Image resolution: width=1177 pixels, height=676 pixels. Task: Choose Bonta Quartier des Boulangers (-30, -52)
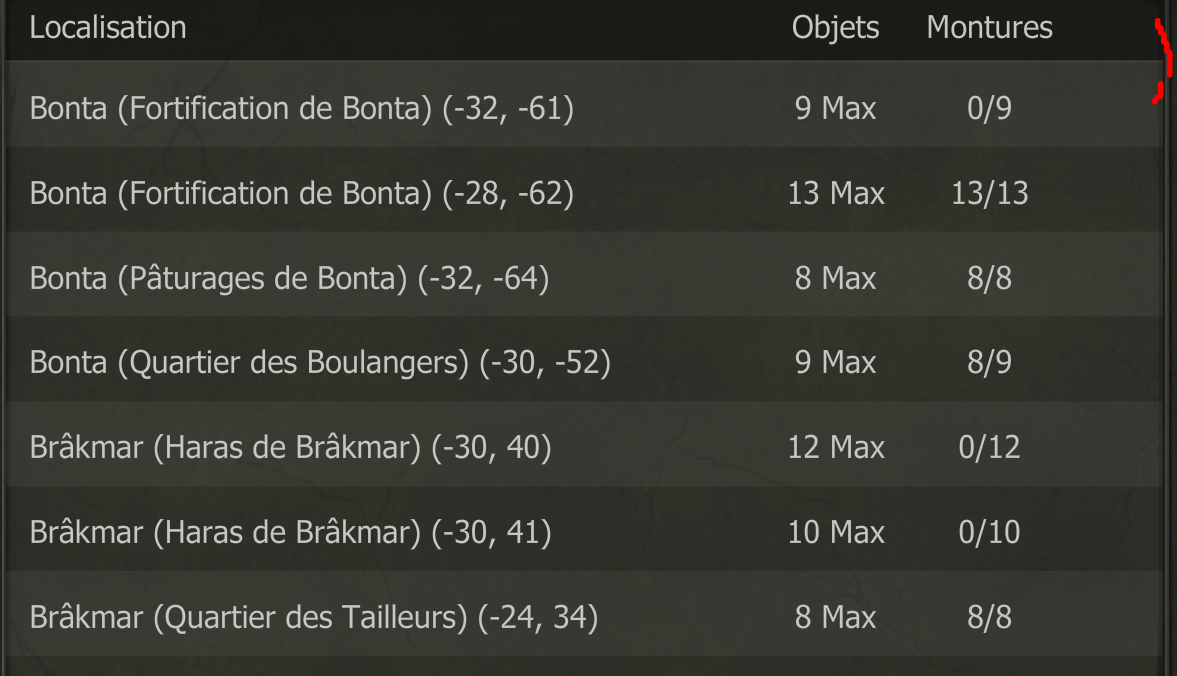pyautogui.click(x=585, y=359)
